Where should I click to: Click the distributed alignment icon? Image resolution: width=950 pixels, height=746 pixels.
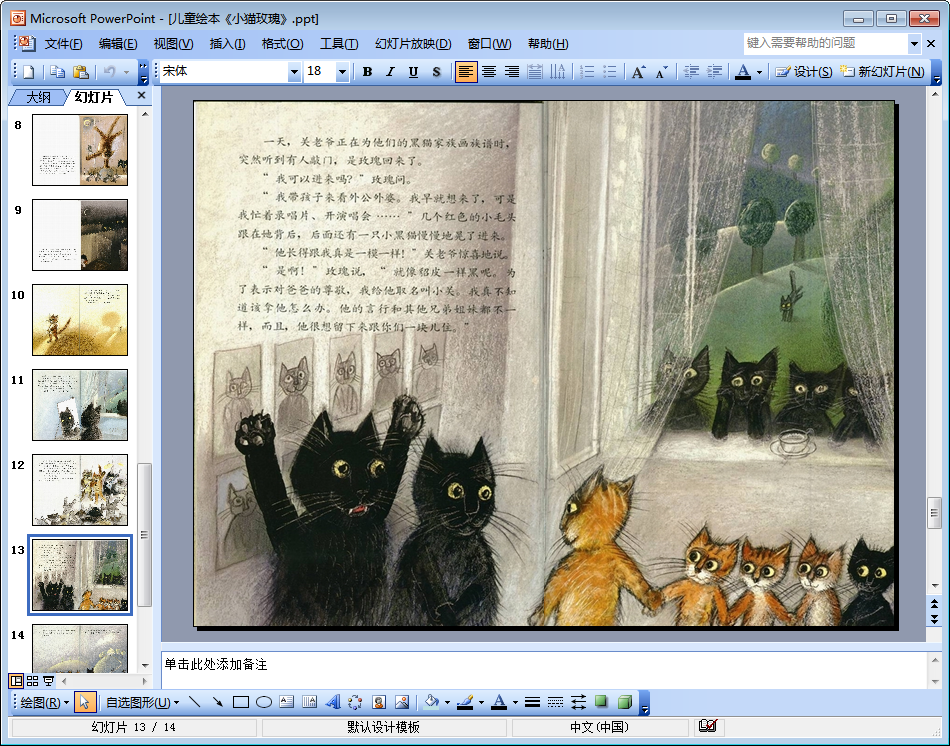point(534,72)
